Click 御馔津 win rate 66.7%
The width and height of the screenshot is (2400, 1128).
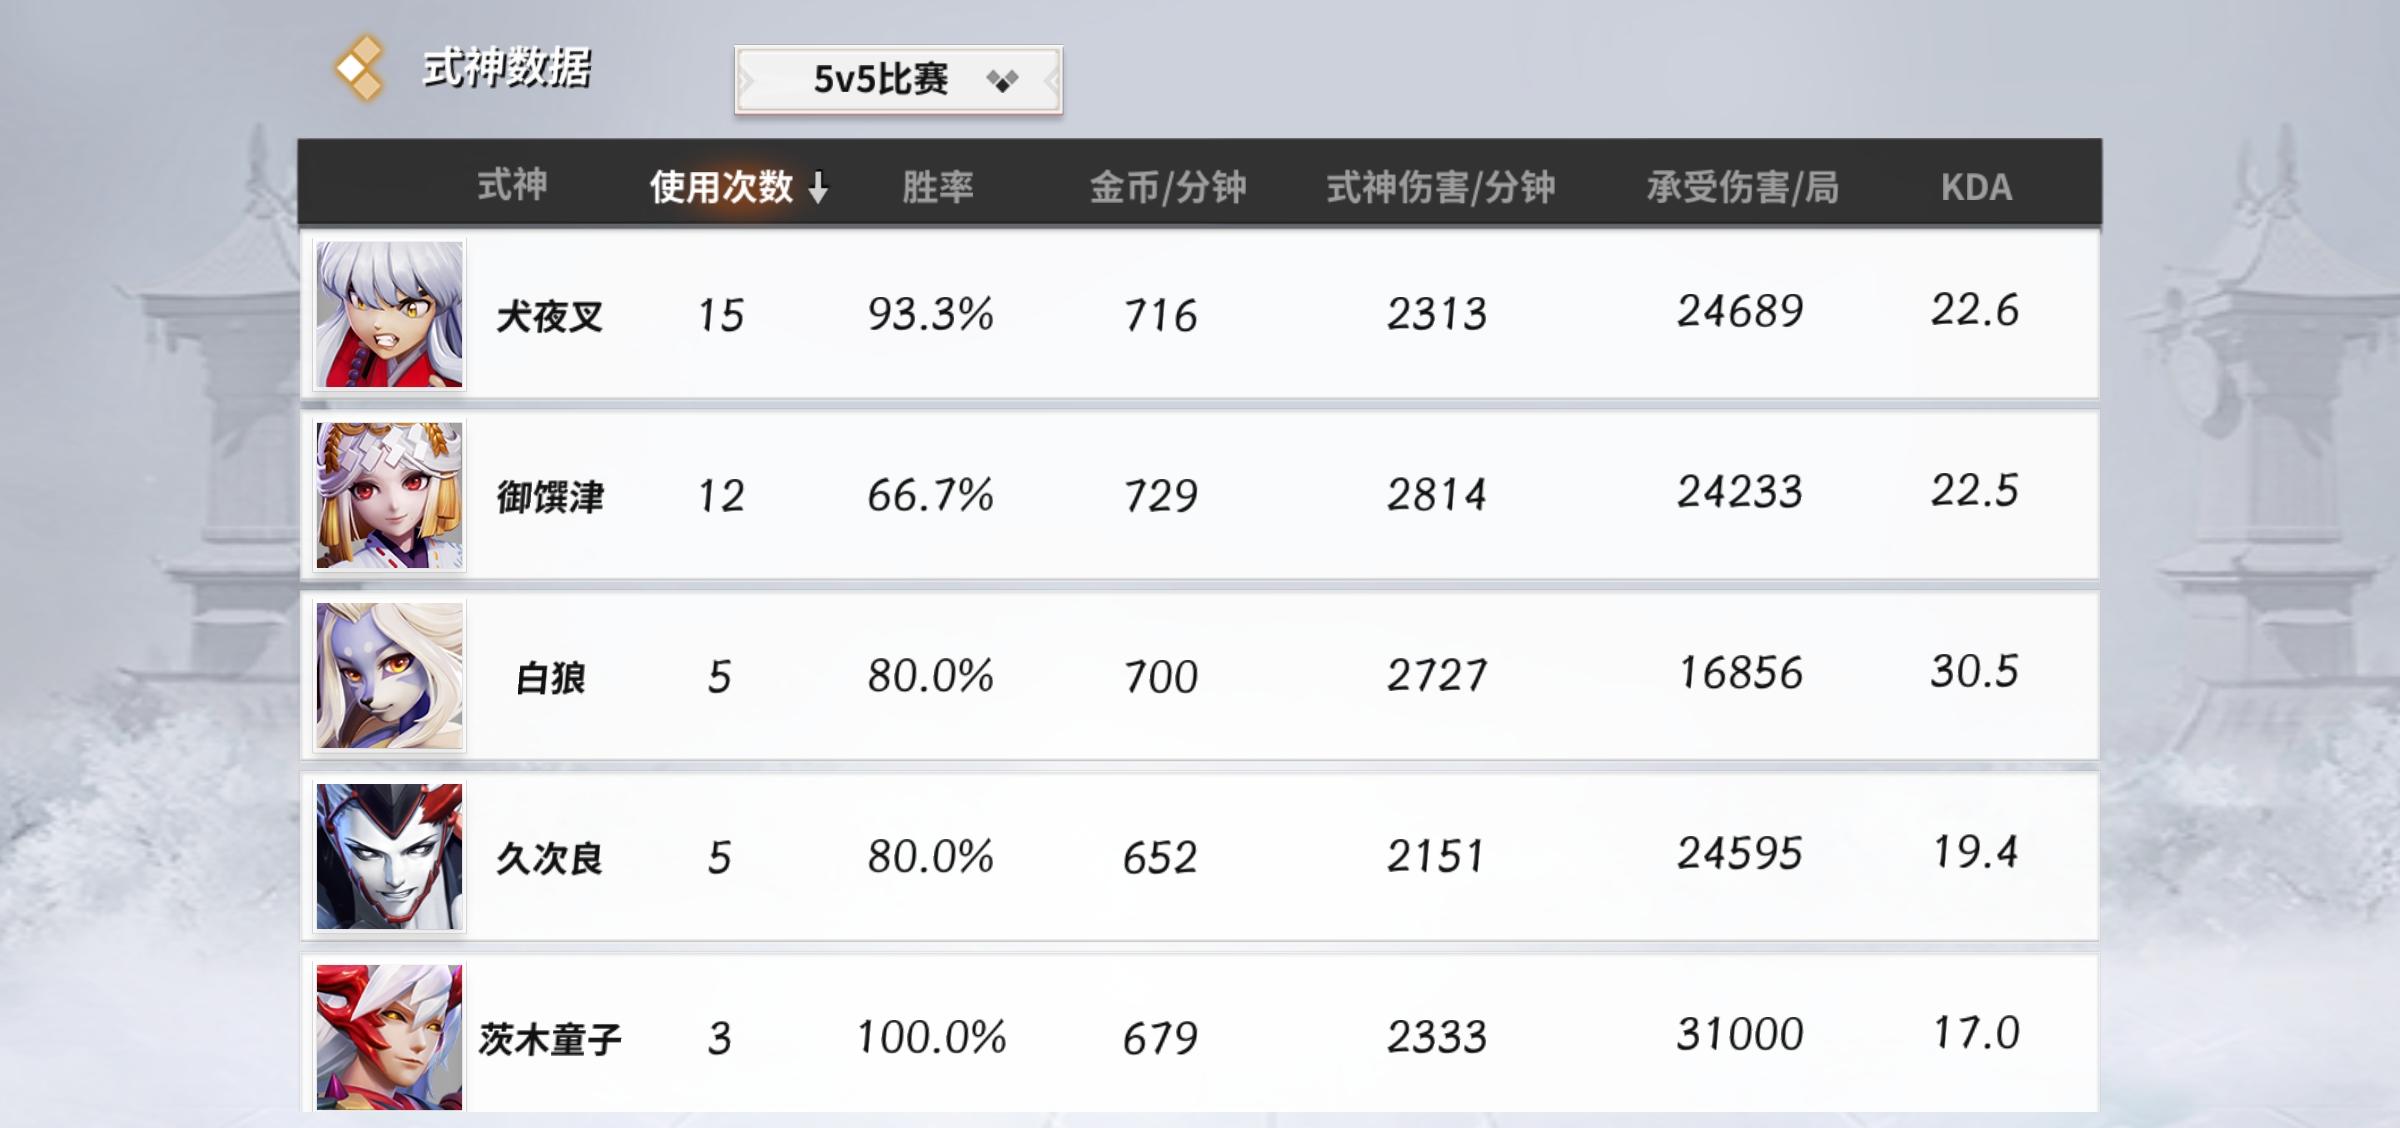pyautogui.click(x=930, y=495)
